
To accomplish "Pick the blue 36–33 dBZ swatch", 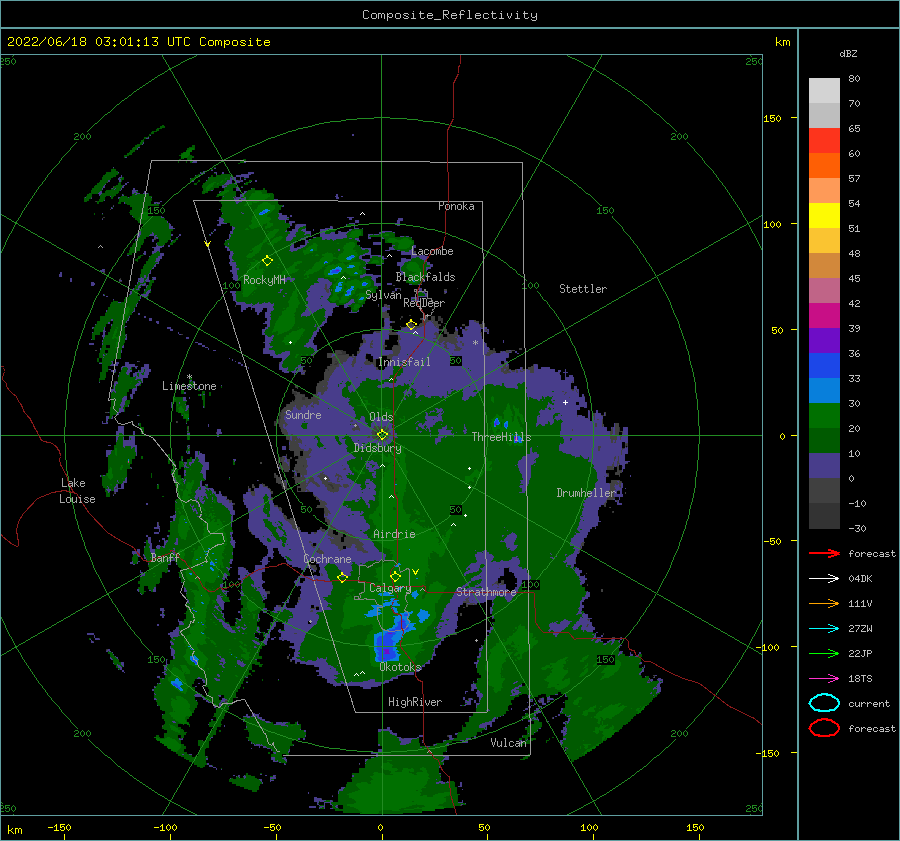I will (x=824, y=365).
